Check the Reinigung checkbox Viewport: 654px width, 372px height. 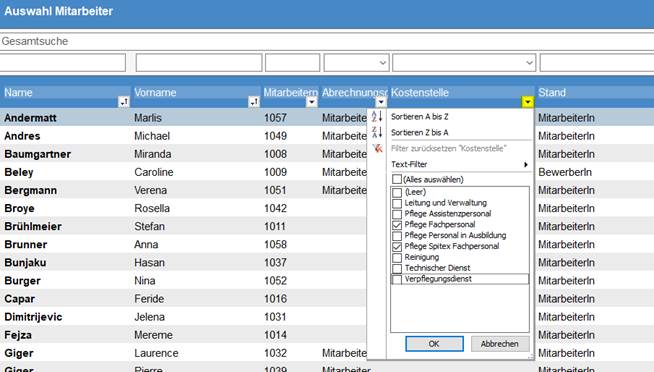[397, 257]
